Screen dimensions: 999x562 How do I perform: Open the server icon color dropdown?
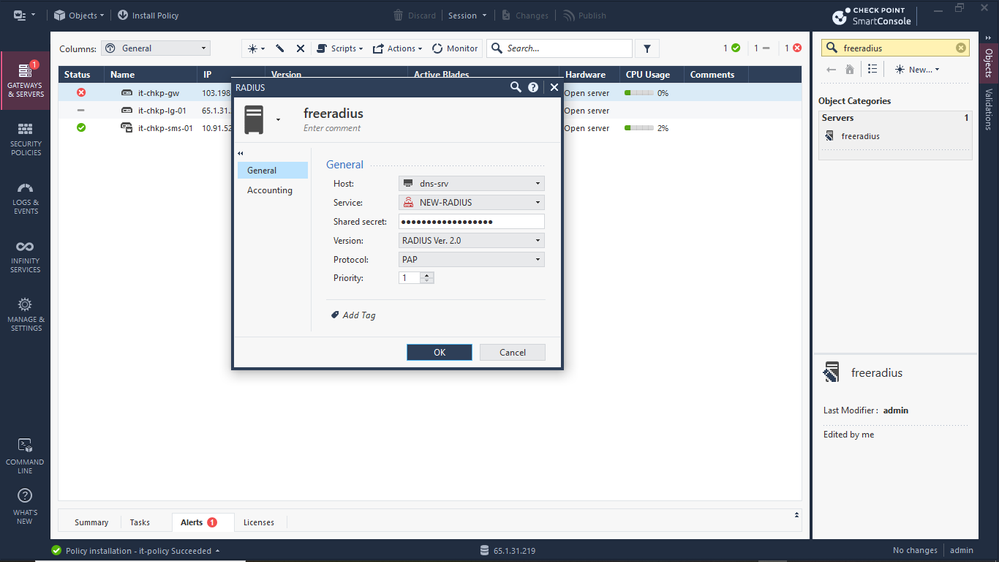(278, 120)
